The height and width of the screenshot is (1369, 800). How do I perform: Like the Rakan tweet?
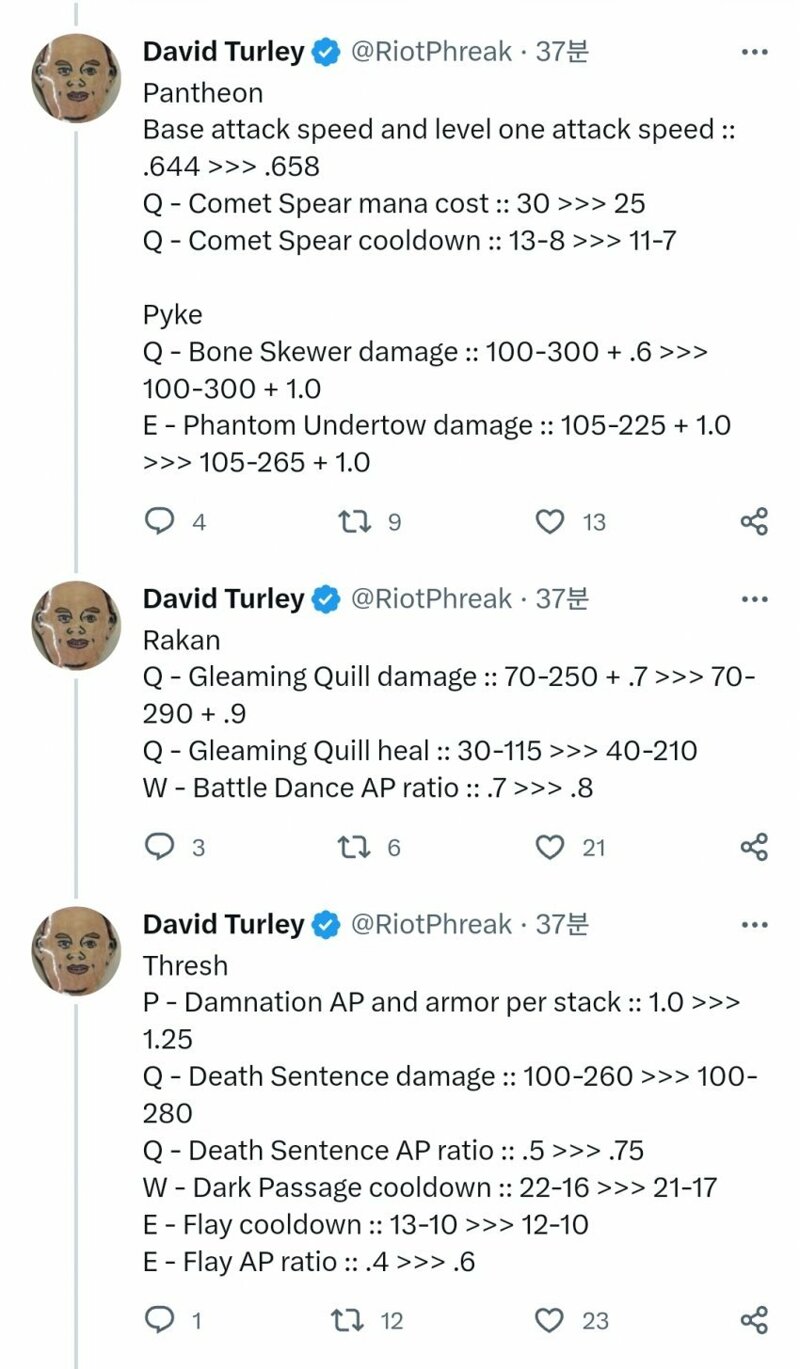551,847
